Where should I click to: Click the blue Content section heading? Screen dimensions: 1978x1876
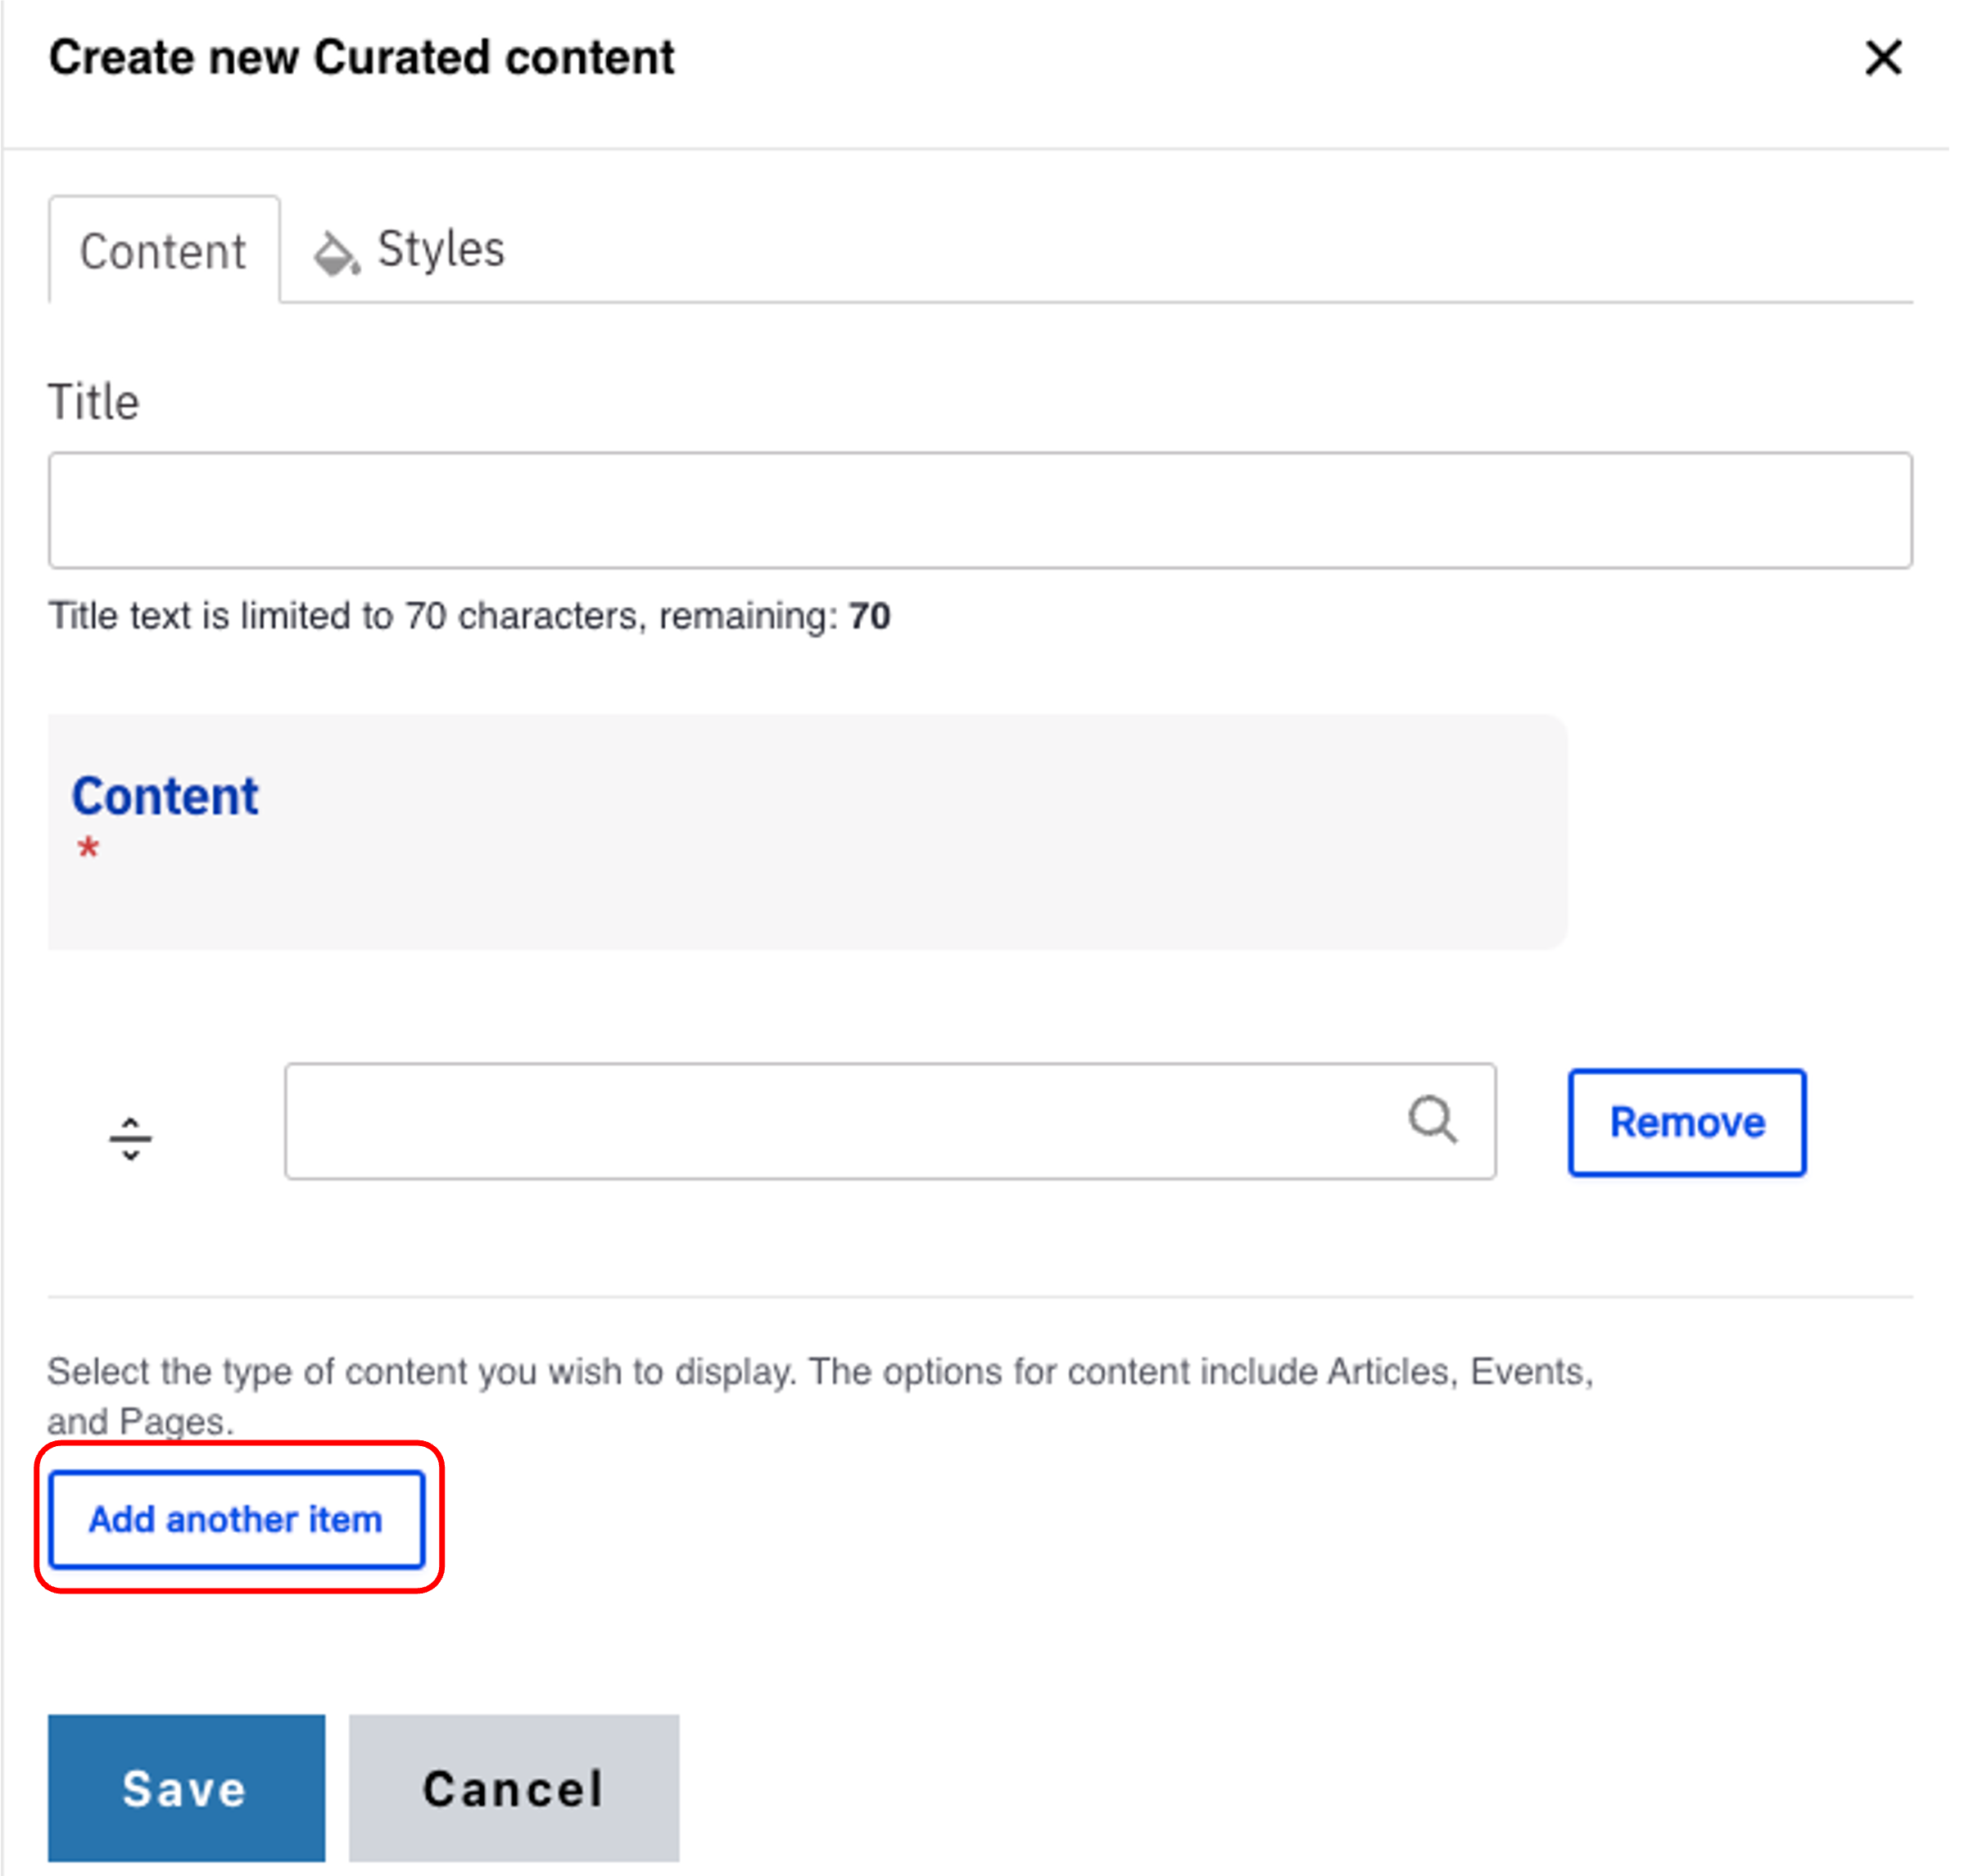(165, 796)
